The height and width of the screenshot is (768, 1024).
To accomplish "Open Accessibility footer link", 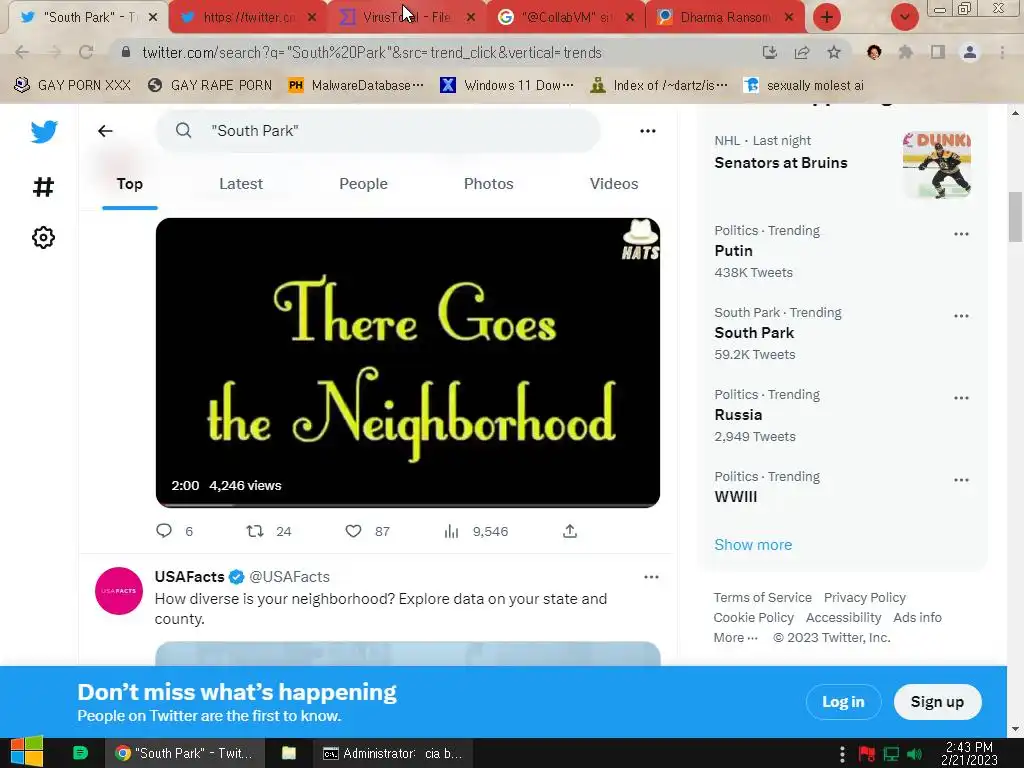I will [843, 617].
